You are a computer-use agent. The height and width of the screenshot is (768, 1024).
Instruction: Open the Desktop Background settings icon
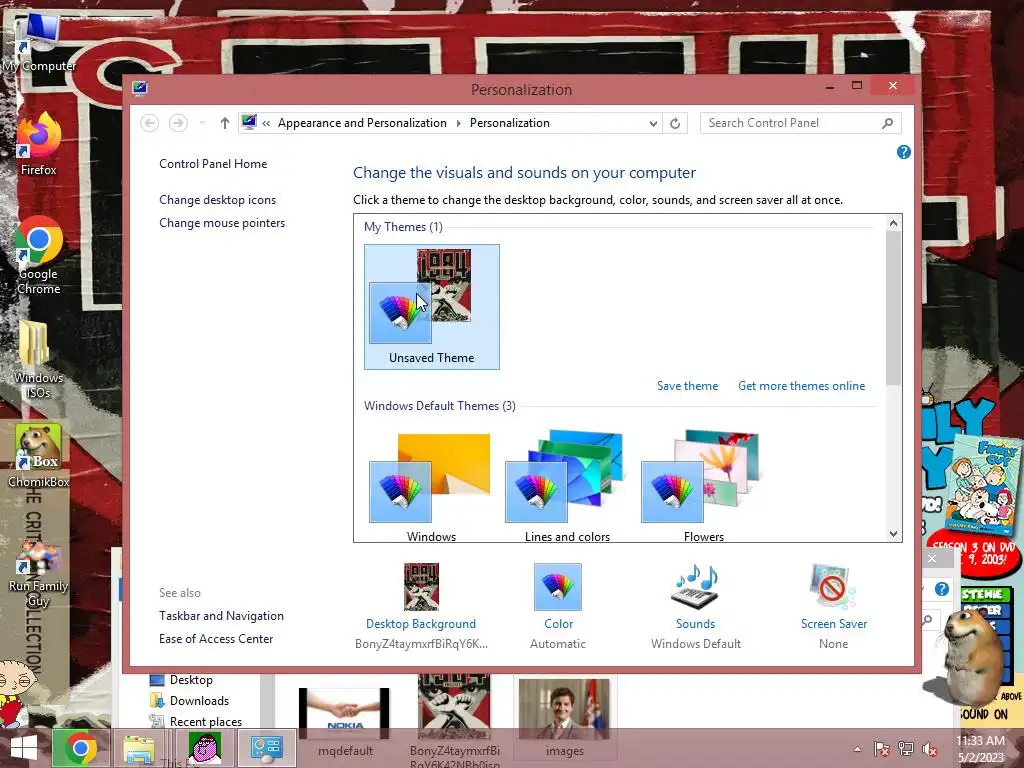(x=421, y=586)
